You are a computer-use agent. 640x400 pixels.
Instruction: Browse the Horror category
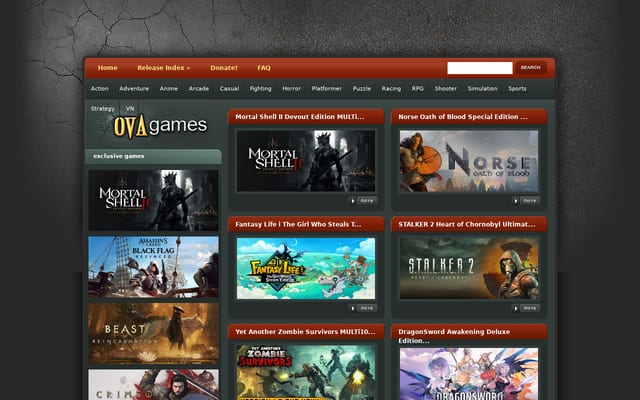[x=291, y=89]
